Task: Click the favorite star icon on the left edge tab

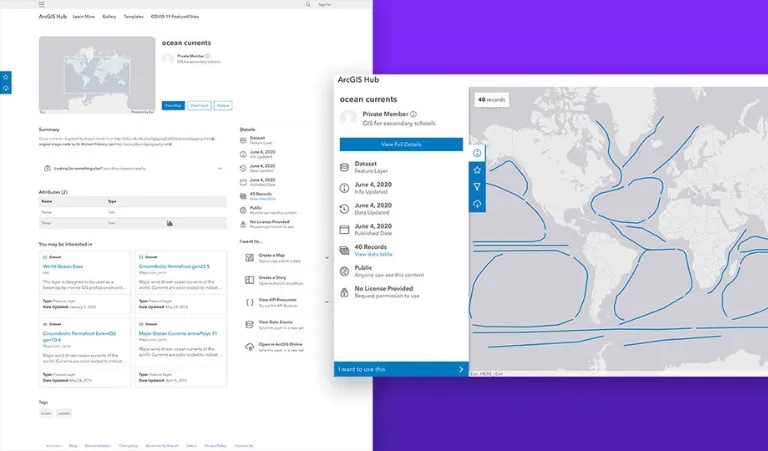Action: [5, 77]
